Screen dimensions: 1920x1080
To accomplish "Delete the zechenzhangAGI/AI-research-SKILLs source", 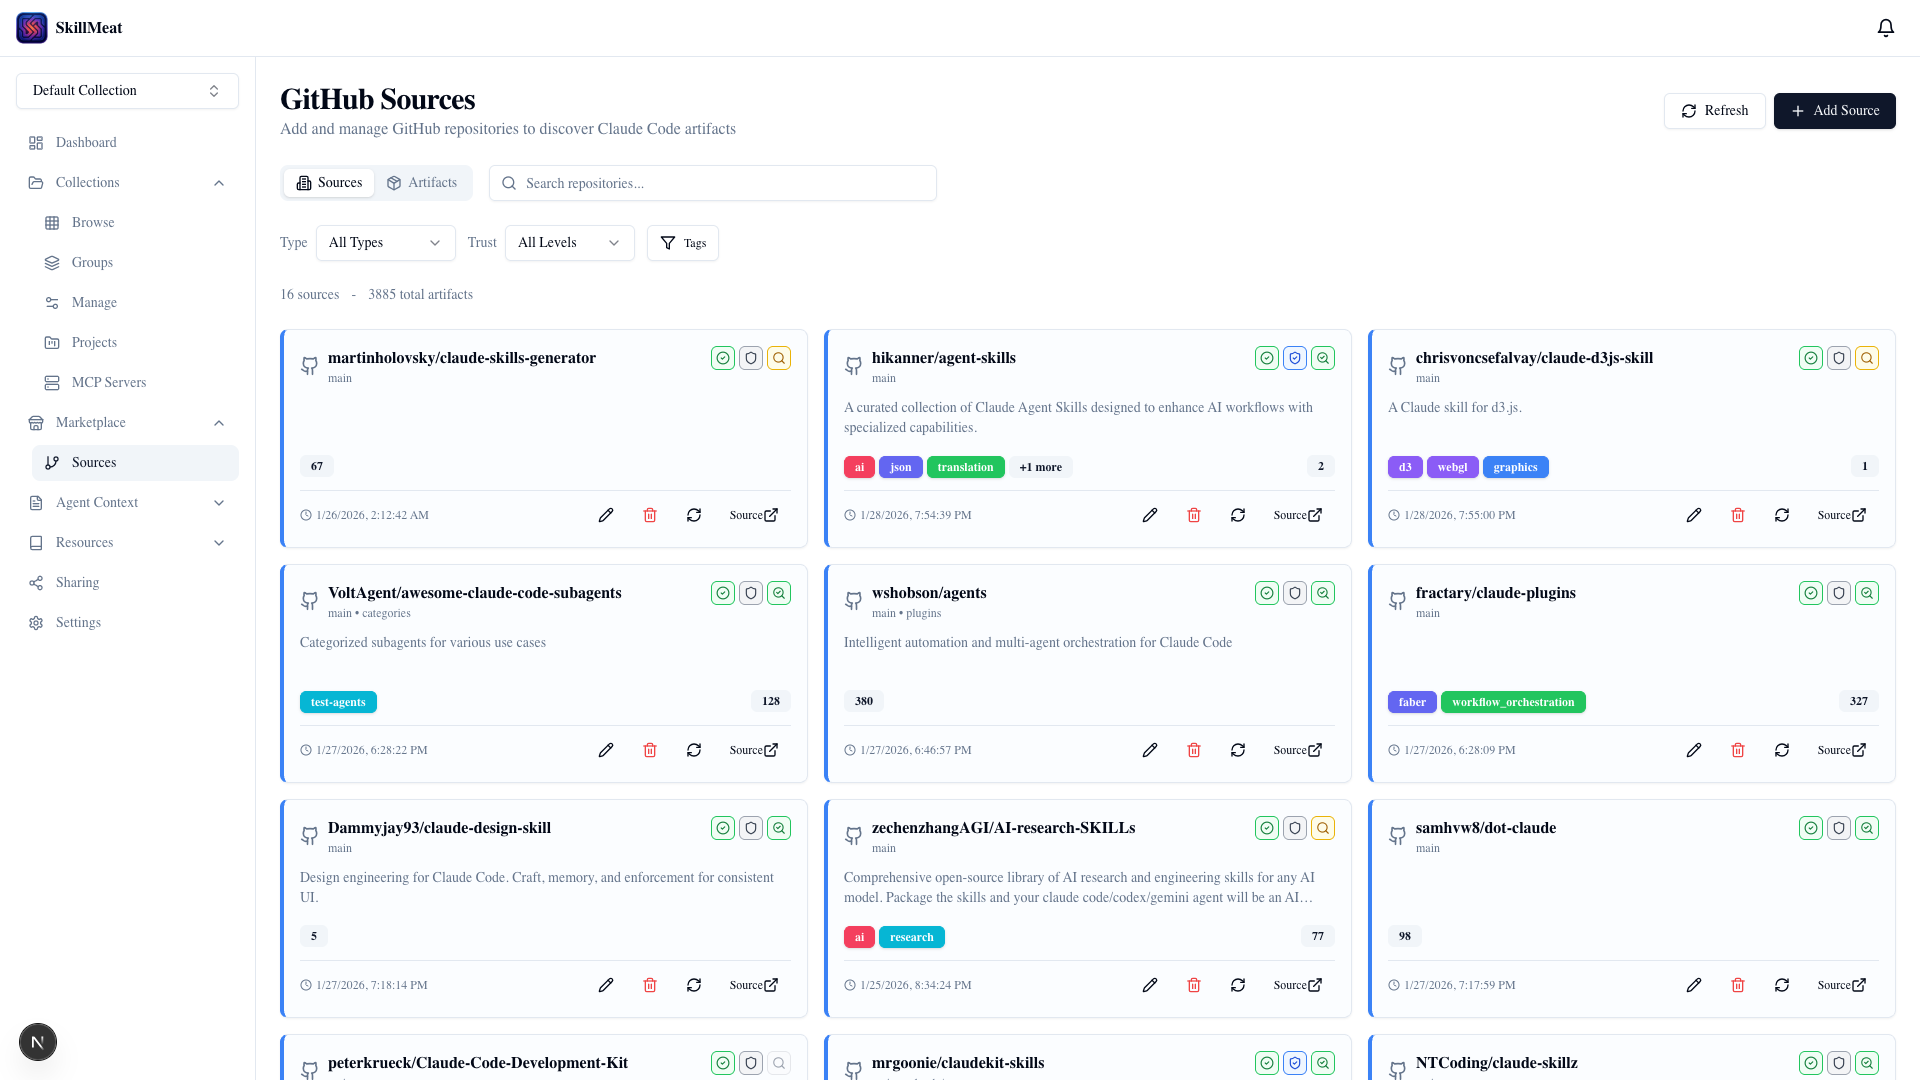I will coord(1194,985).
